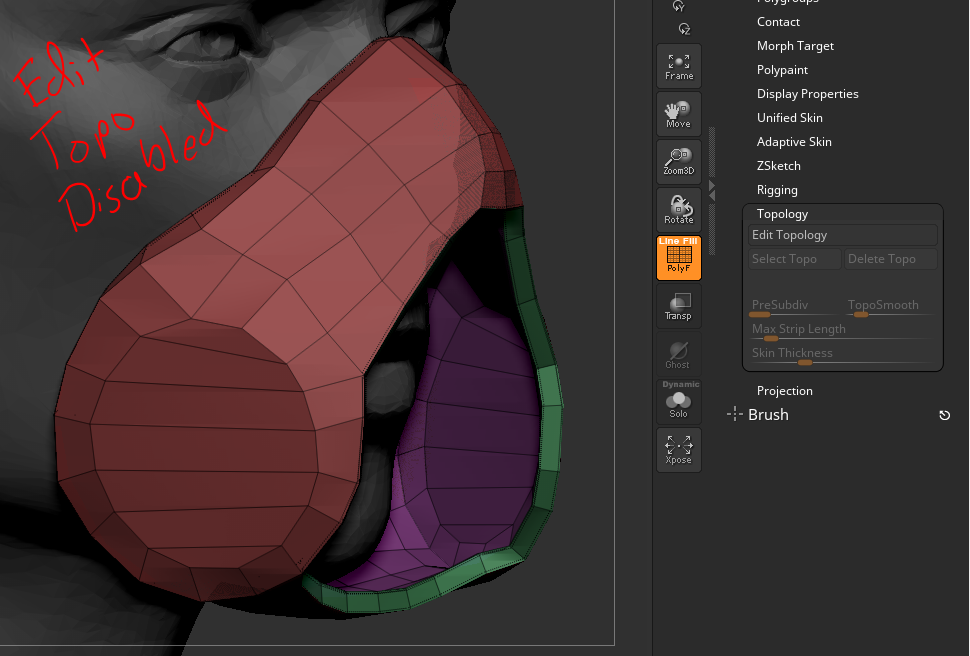Click the Dynamic label above Solo
This screenshot has width=970, height=656.
coord(680,384)
